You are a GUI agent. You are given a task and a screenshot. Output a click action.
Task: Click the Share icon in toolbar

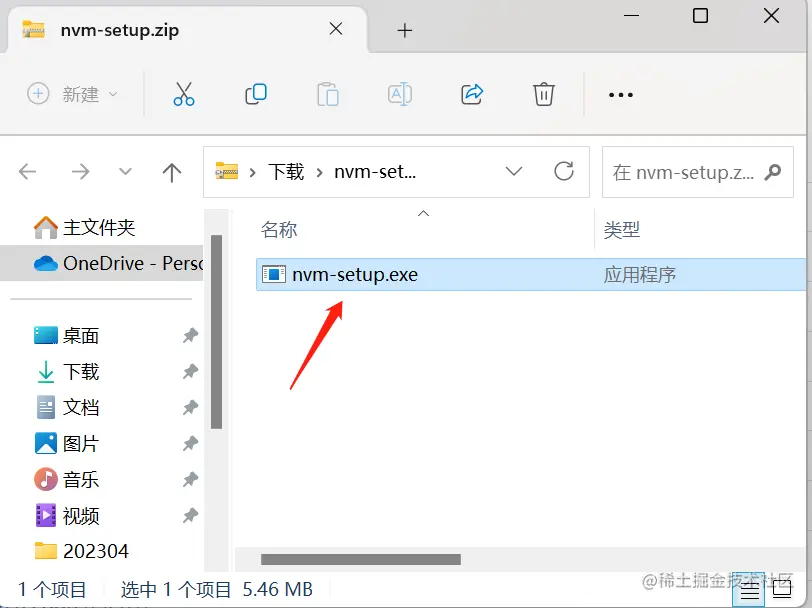pyautogui.click(x=472, y=94)
